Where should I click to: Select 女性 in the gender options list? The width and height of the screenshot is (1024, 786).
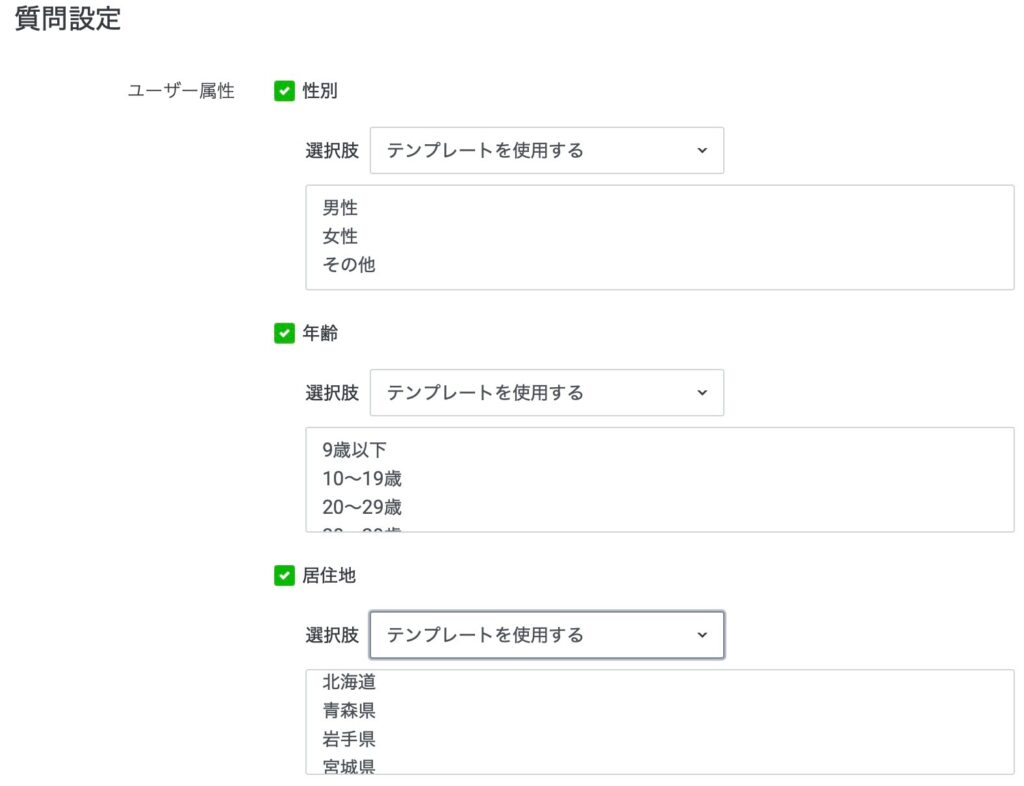[340, 236]
